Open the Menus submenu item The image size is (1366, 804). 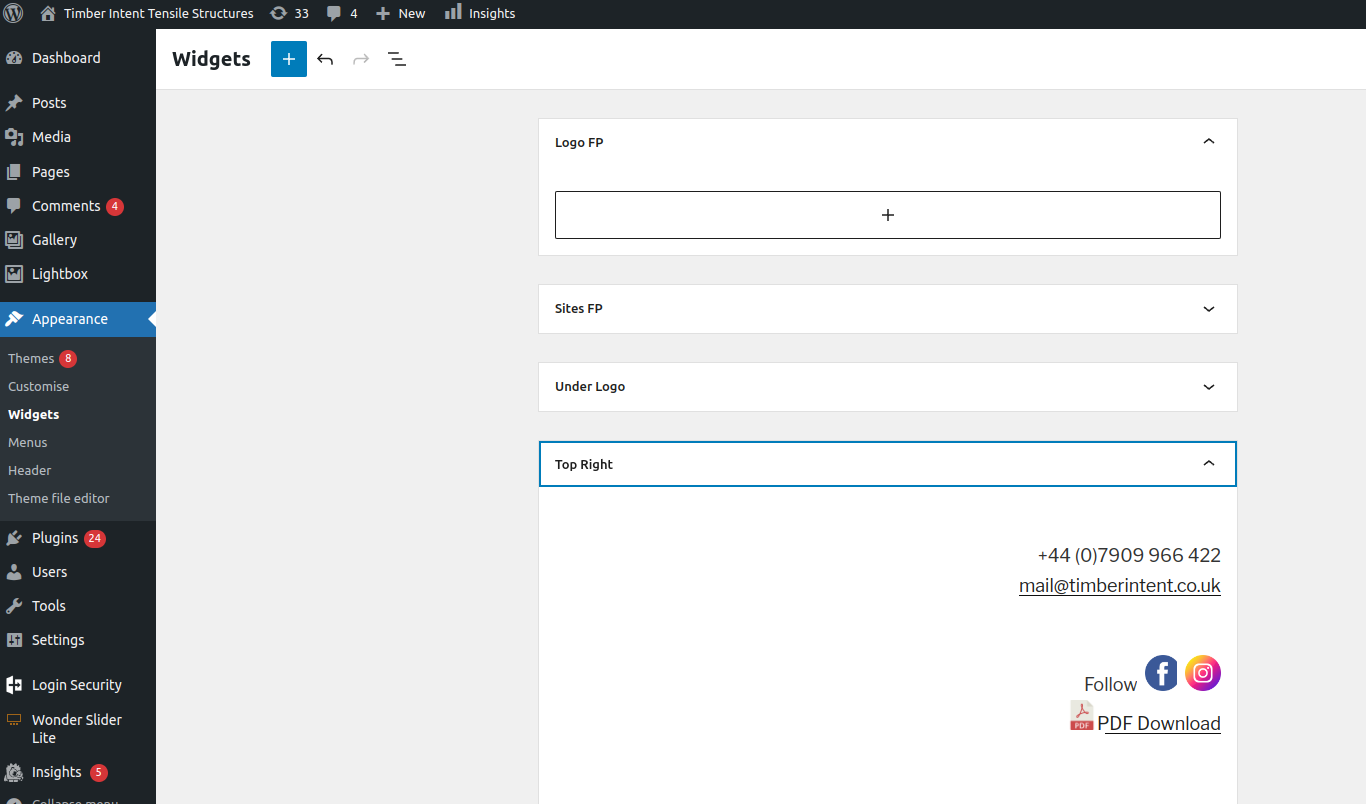28,442
